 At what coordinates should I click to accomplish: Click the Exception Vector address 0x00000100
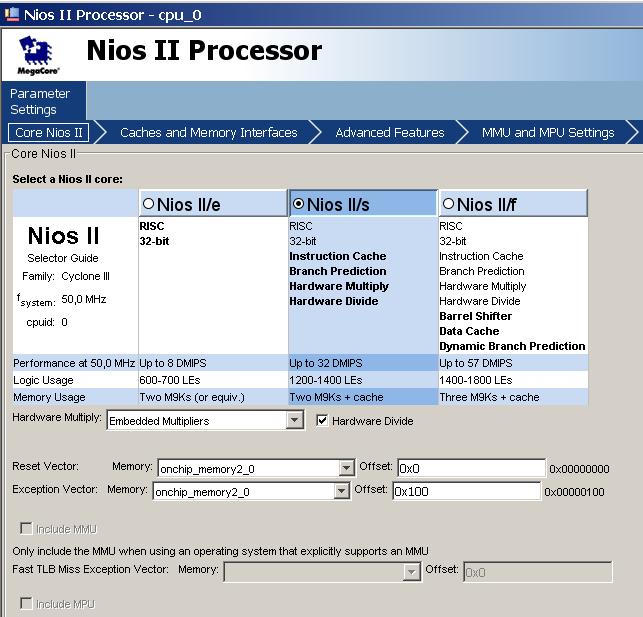pos(574,492)
